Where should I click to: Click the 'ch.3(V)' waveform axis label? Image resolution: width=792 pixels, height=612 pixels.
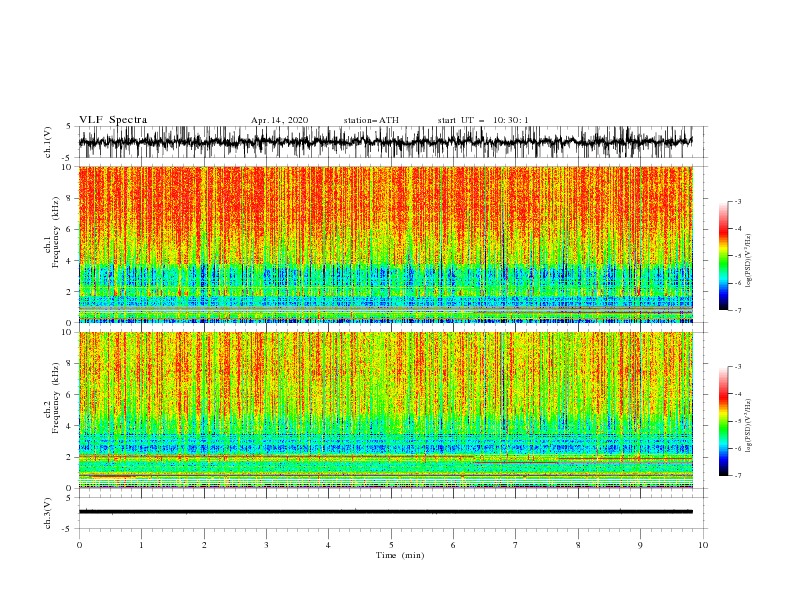pyautogui.click(x=48, y=513)
